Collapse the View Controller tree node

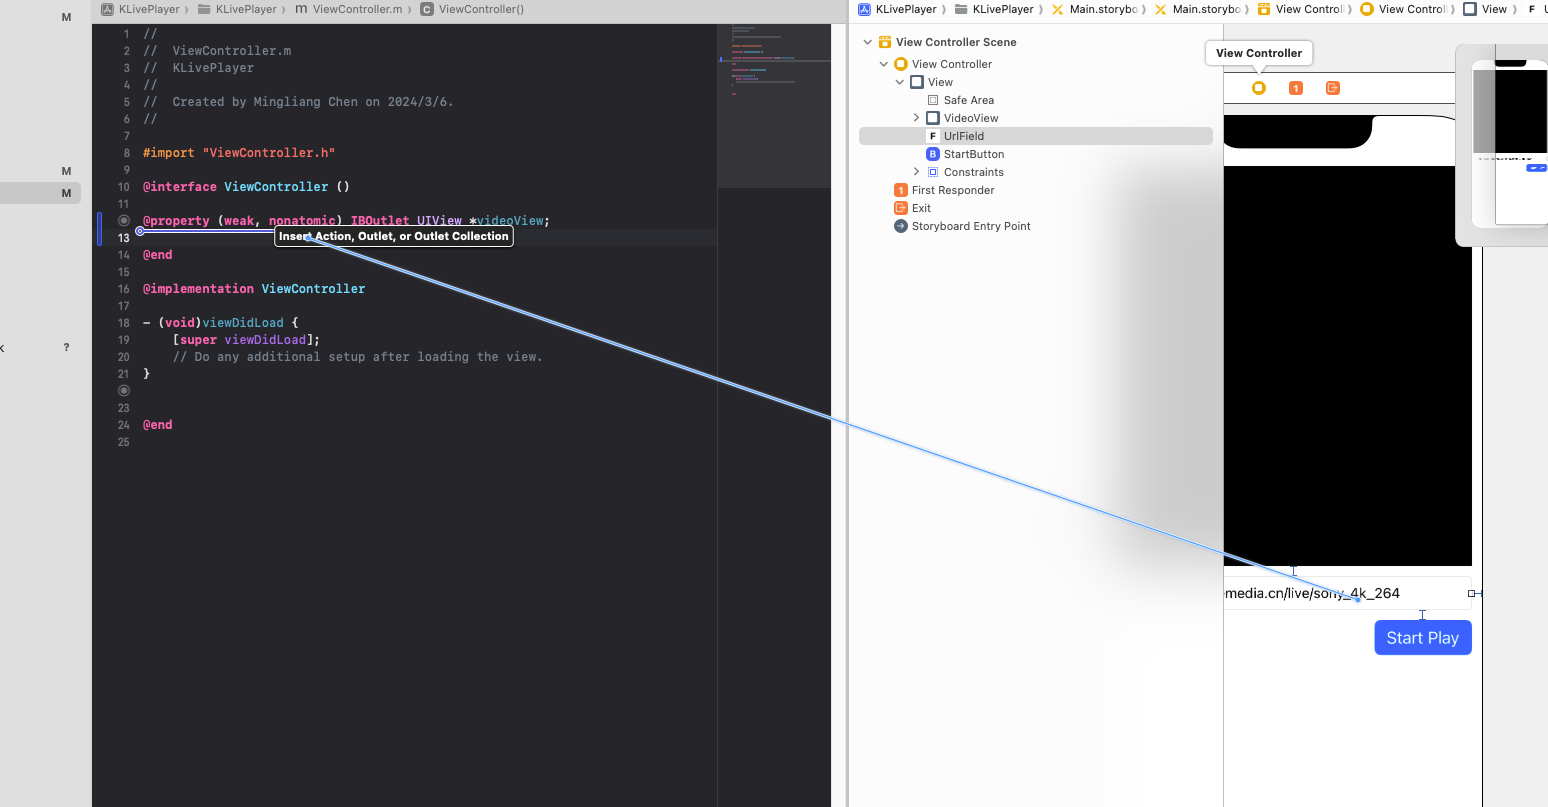883,64
